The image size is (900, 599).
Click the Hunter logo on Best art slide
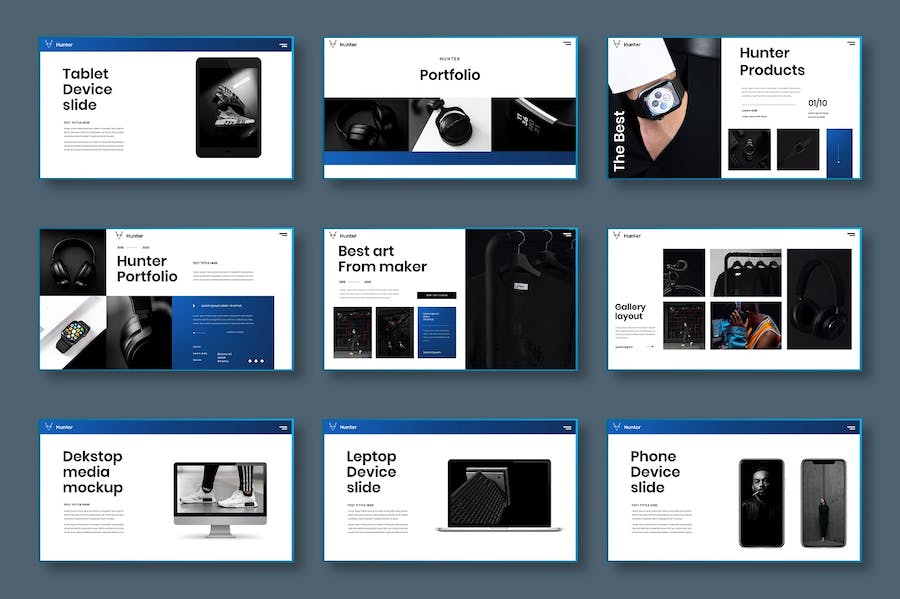tap(343, 236)
